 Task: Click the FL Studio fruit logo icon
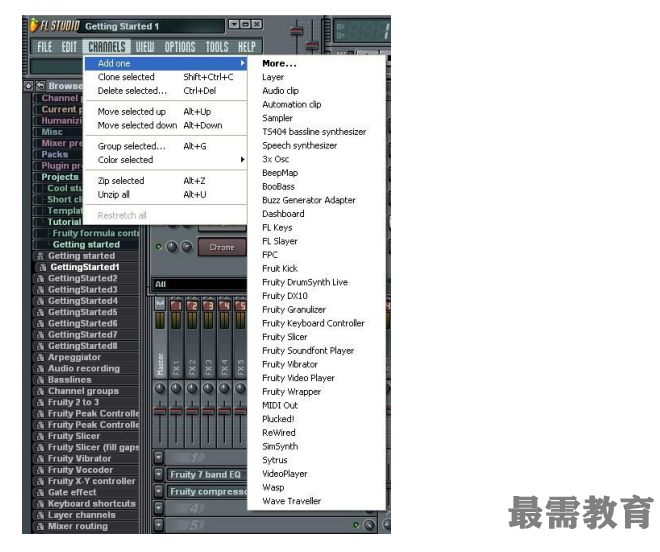point(34,25)
